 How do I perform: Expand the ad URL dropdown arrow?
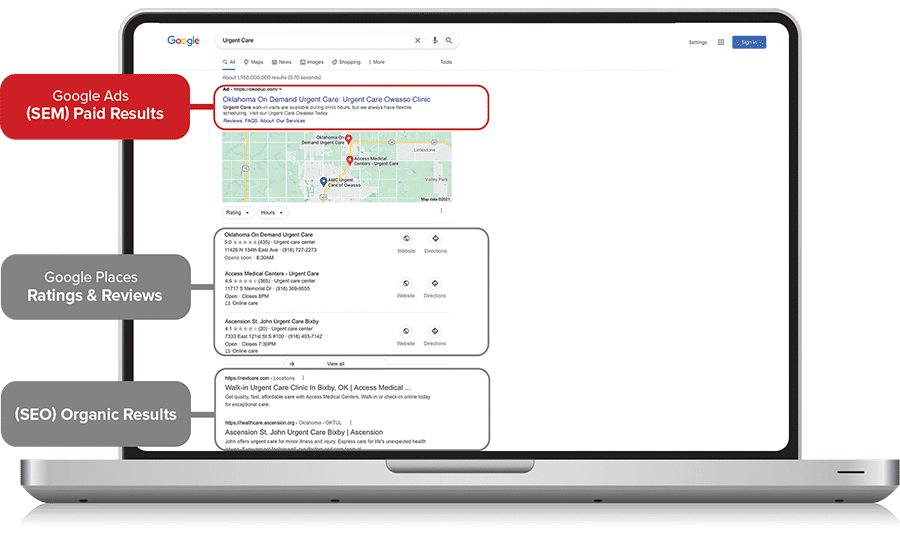coord(280,90)
